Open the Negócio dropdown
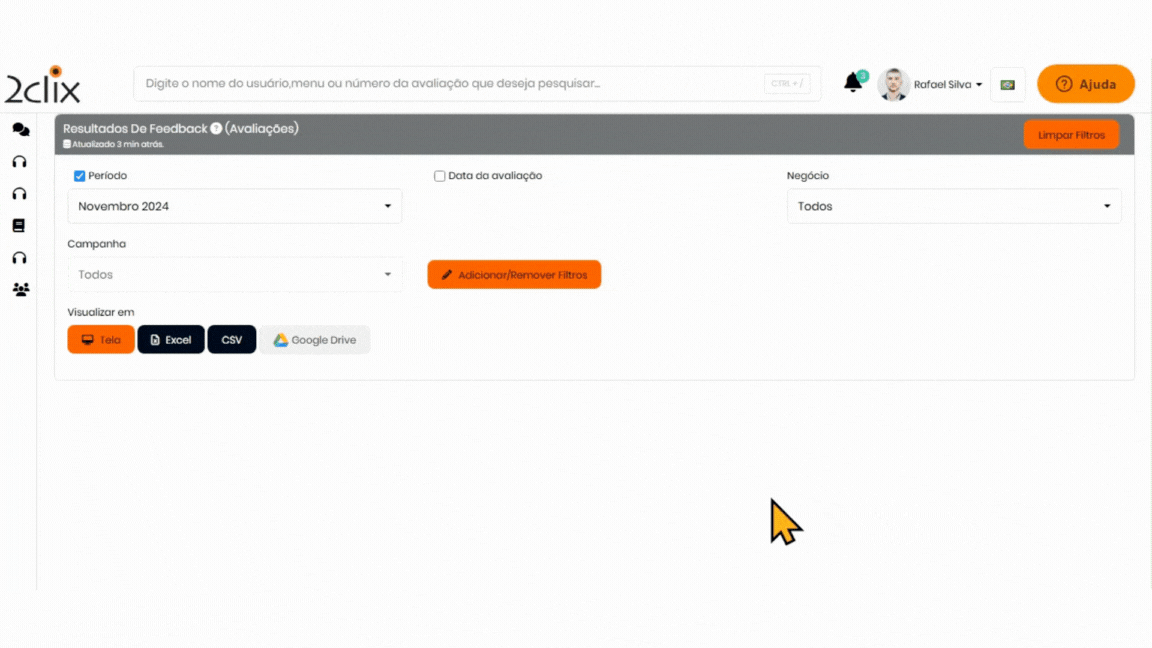 point(953,207)
